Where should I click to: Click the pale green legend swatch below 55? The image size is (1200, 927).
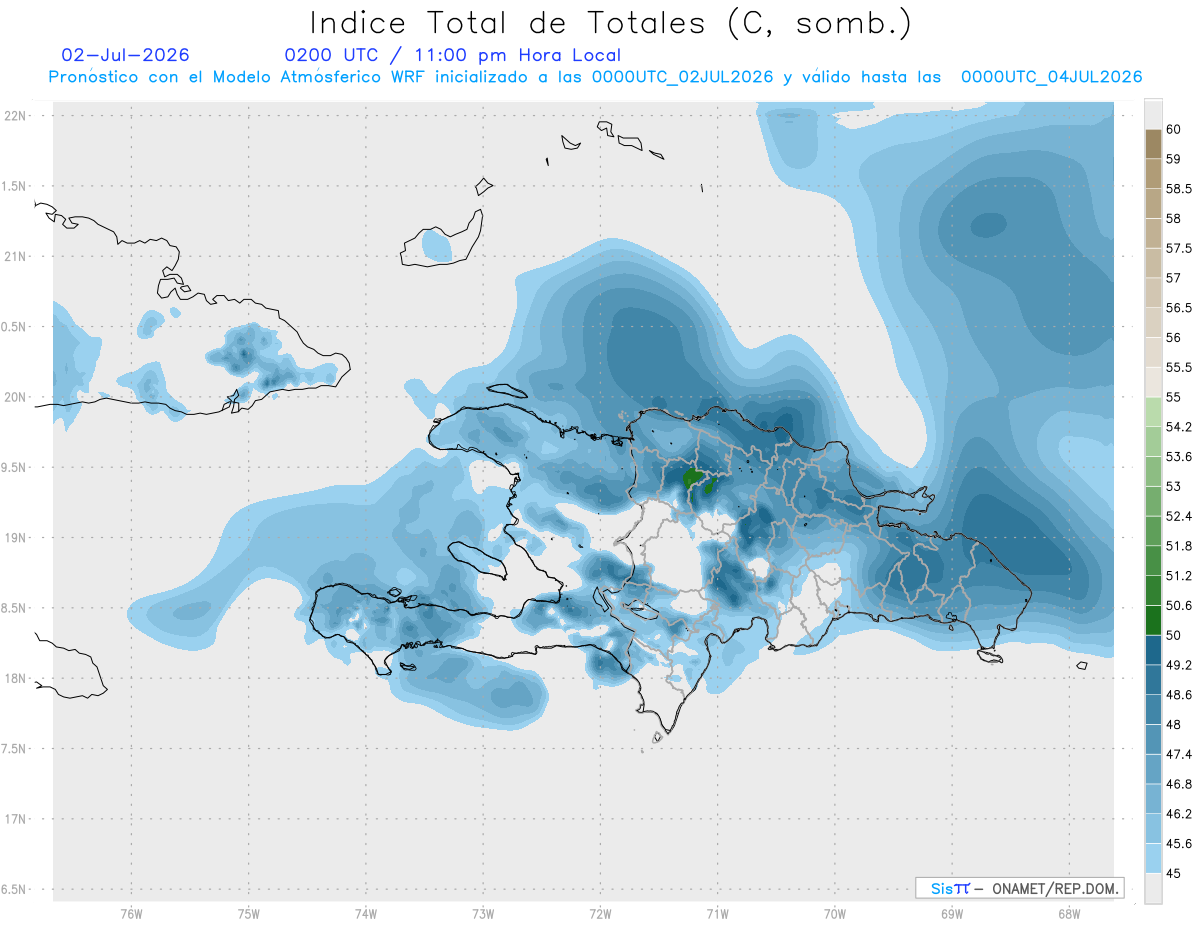coord(1153,412)
